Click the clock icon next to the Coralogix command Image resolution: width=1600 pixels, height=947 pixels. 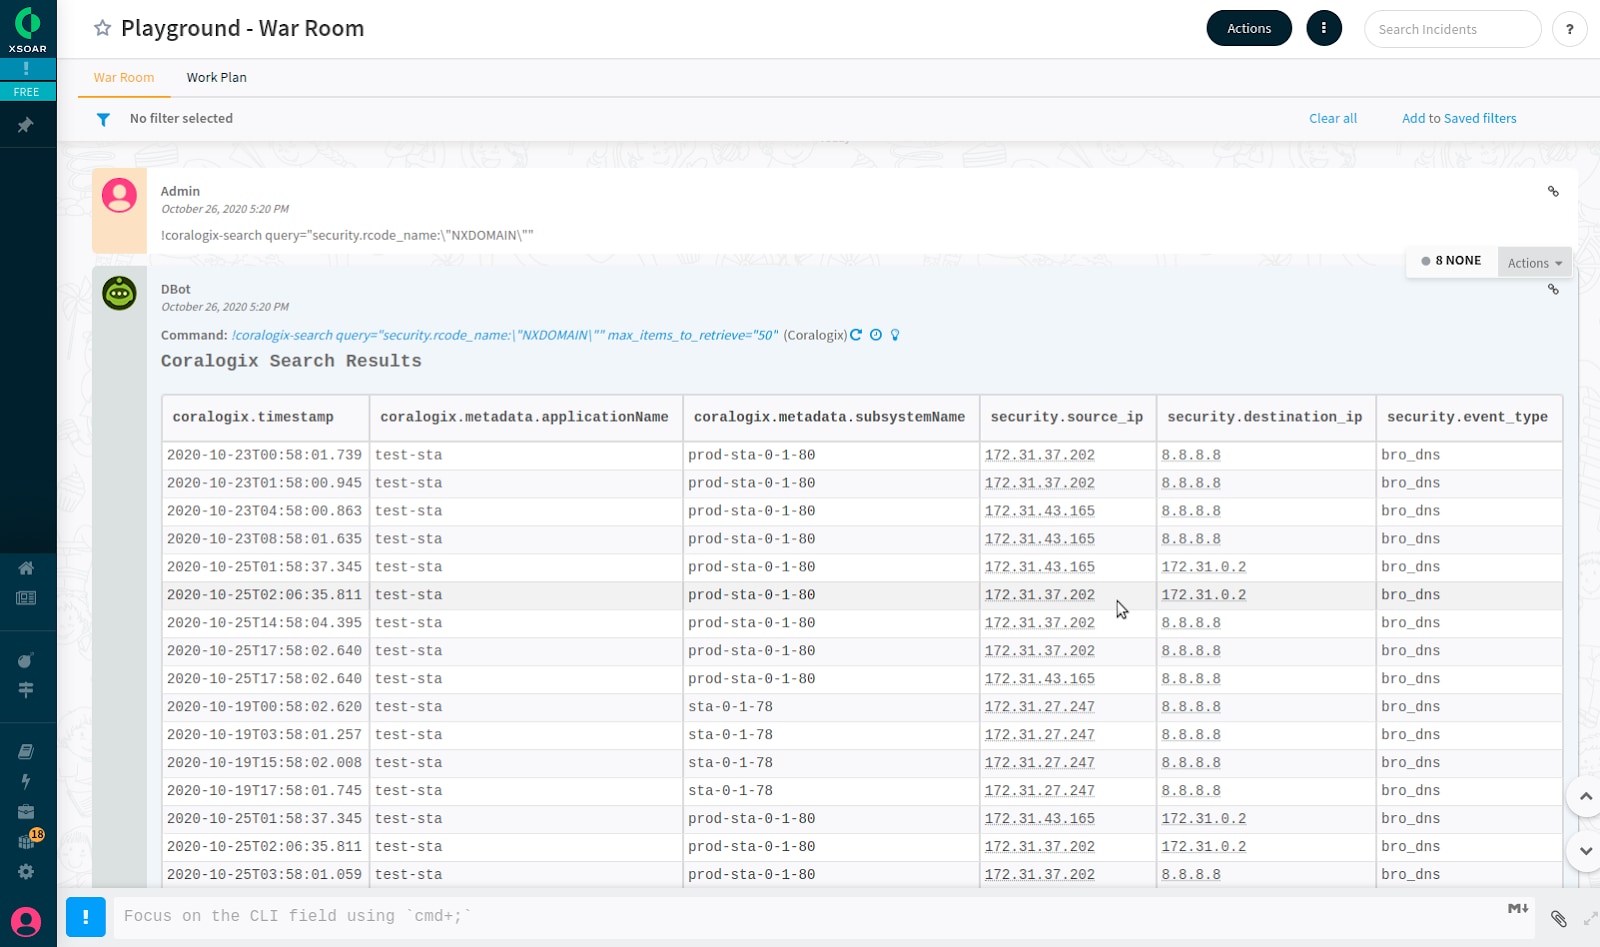coord(876,335)
